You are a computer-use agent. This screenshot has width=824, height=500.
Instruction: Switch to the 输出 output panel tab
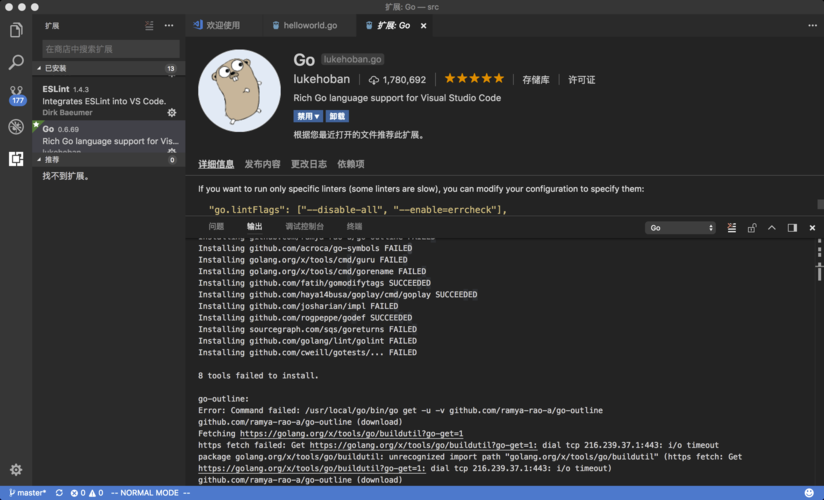(x=254, y=227)
